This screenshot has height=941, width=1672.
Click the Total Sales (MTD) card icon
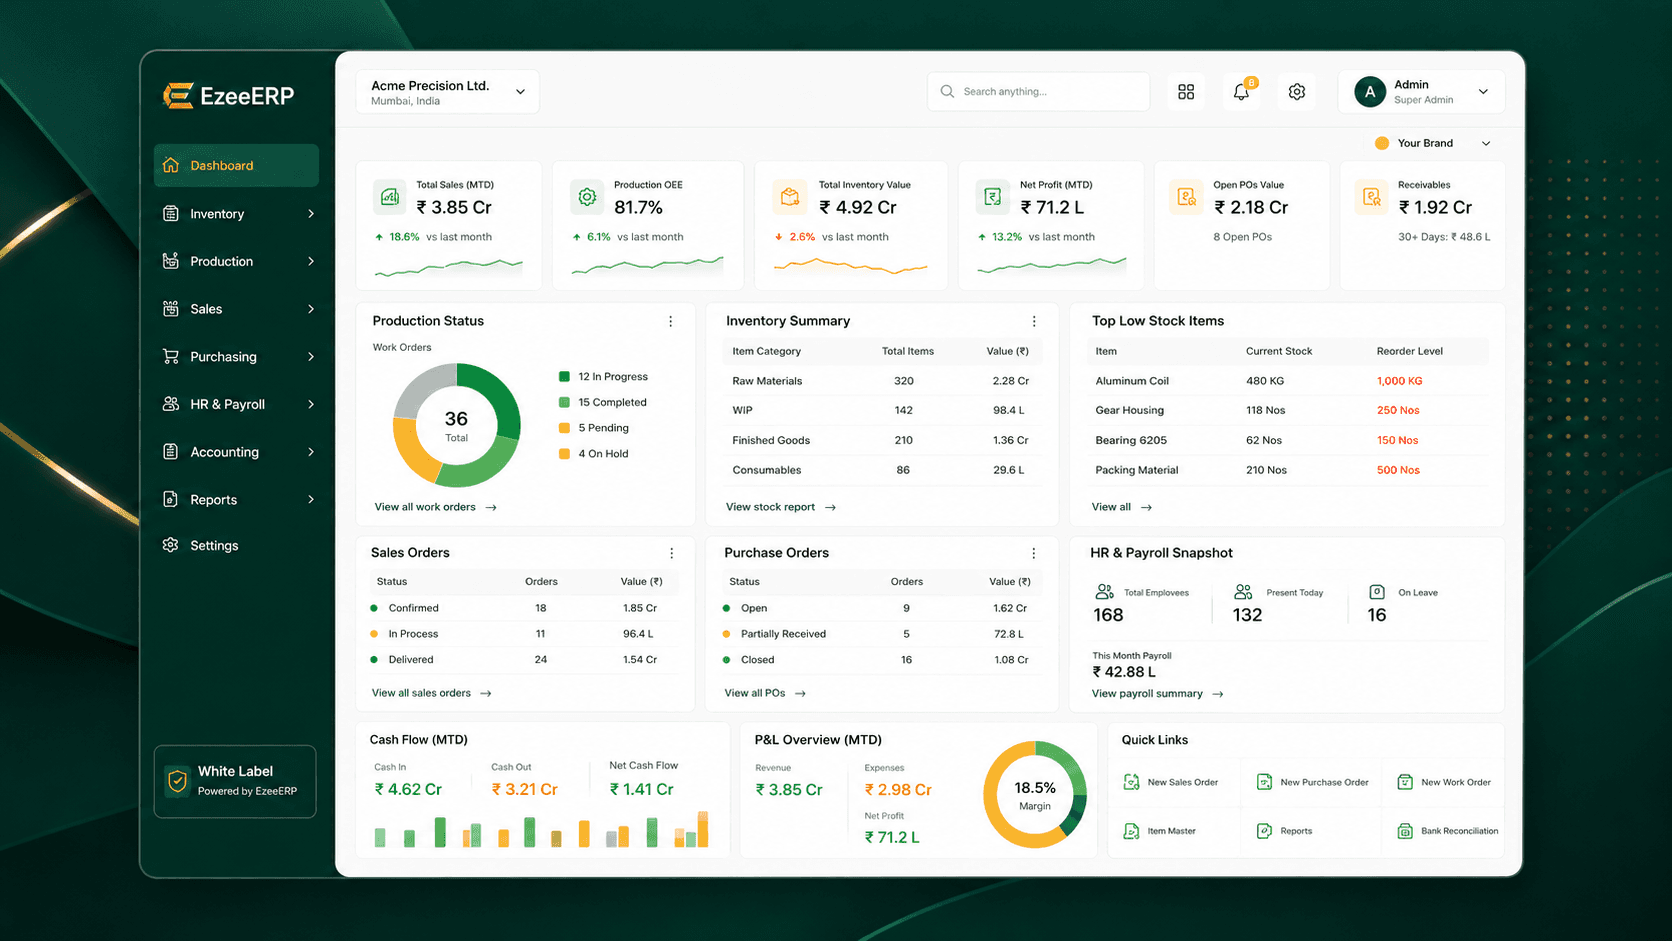[x=390, y=197]
